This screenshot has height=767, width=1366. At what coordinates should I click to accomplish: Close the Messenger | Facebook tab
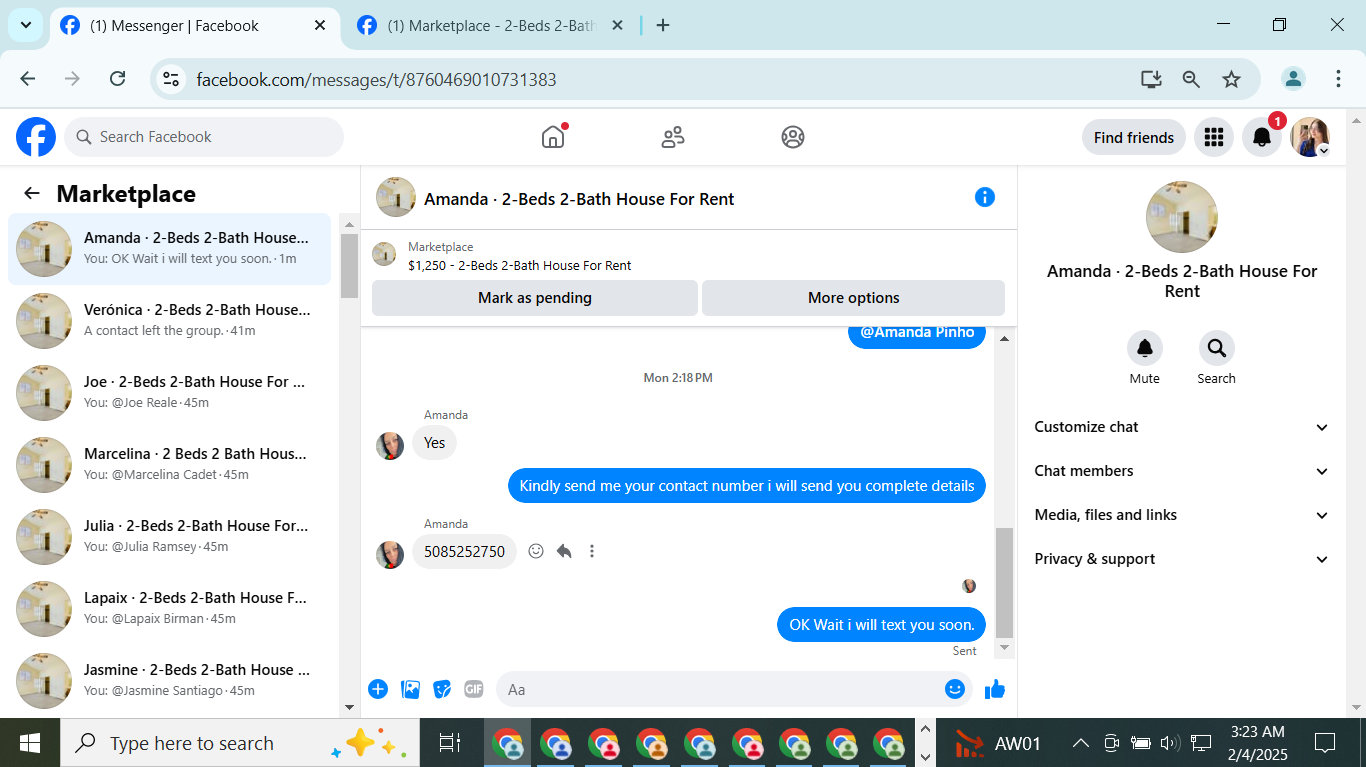click(320, 26)
